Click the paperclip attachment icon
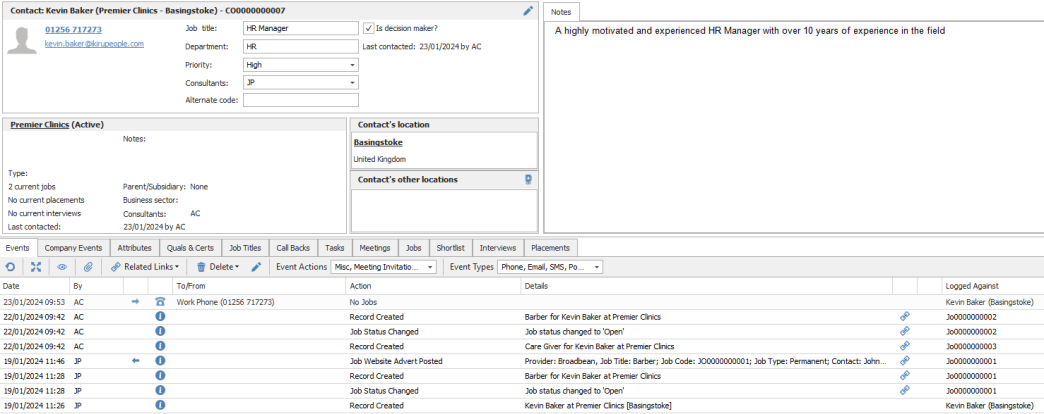Screen dimensions: 1044x414 point(88,267)
